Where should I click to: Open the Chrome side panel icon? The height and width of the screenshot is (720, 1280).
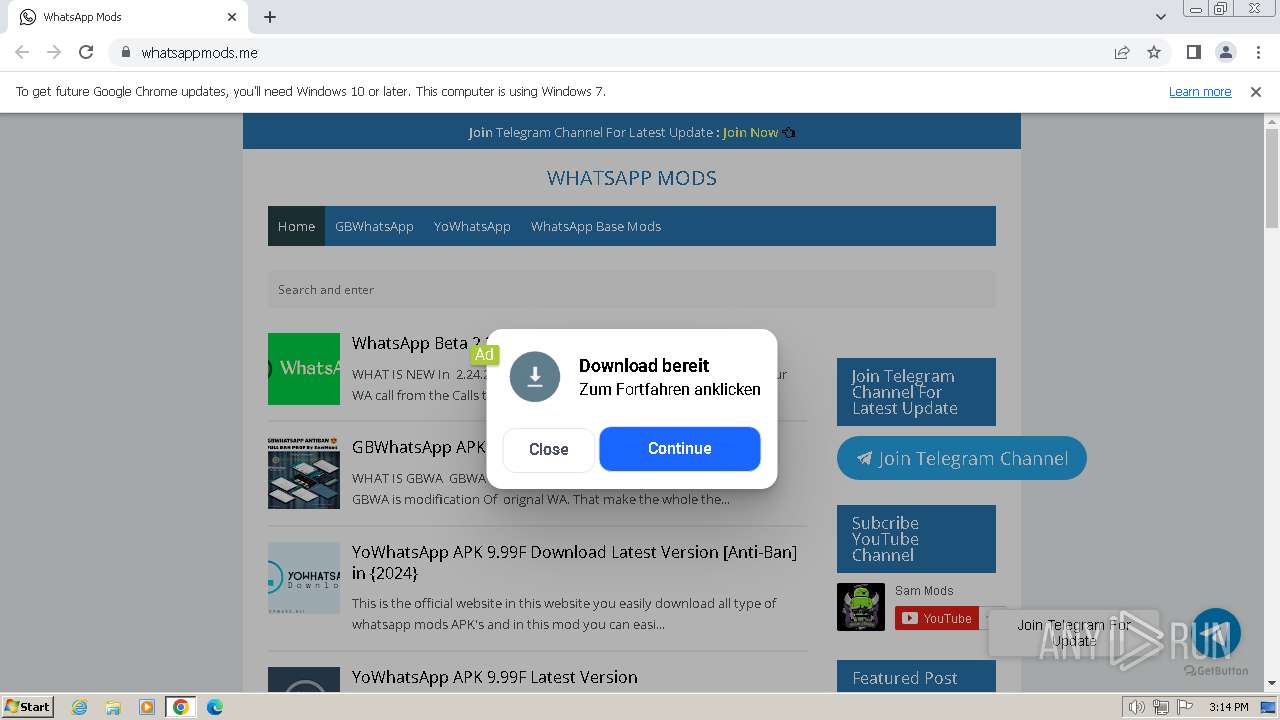(1193, 52)
